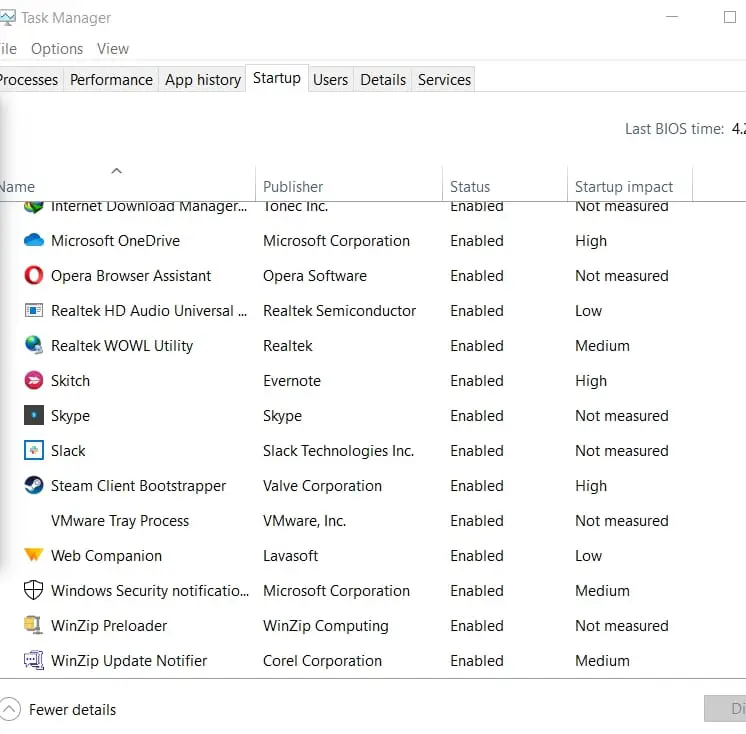This screenshot has height=734, width=746.
Task: Switch to the Processes tab
Action: 29,79
